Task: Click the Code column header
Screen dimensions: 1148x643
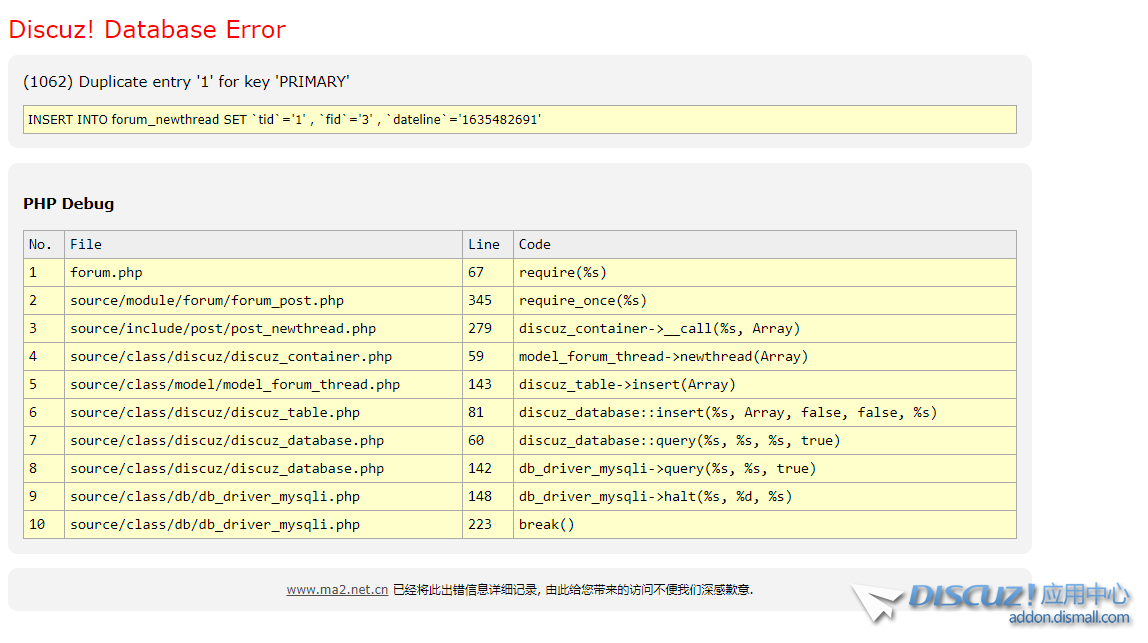Action: 535,245
